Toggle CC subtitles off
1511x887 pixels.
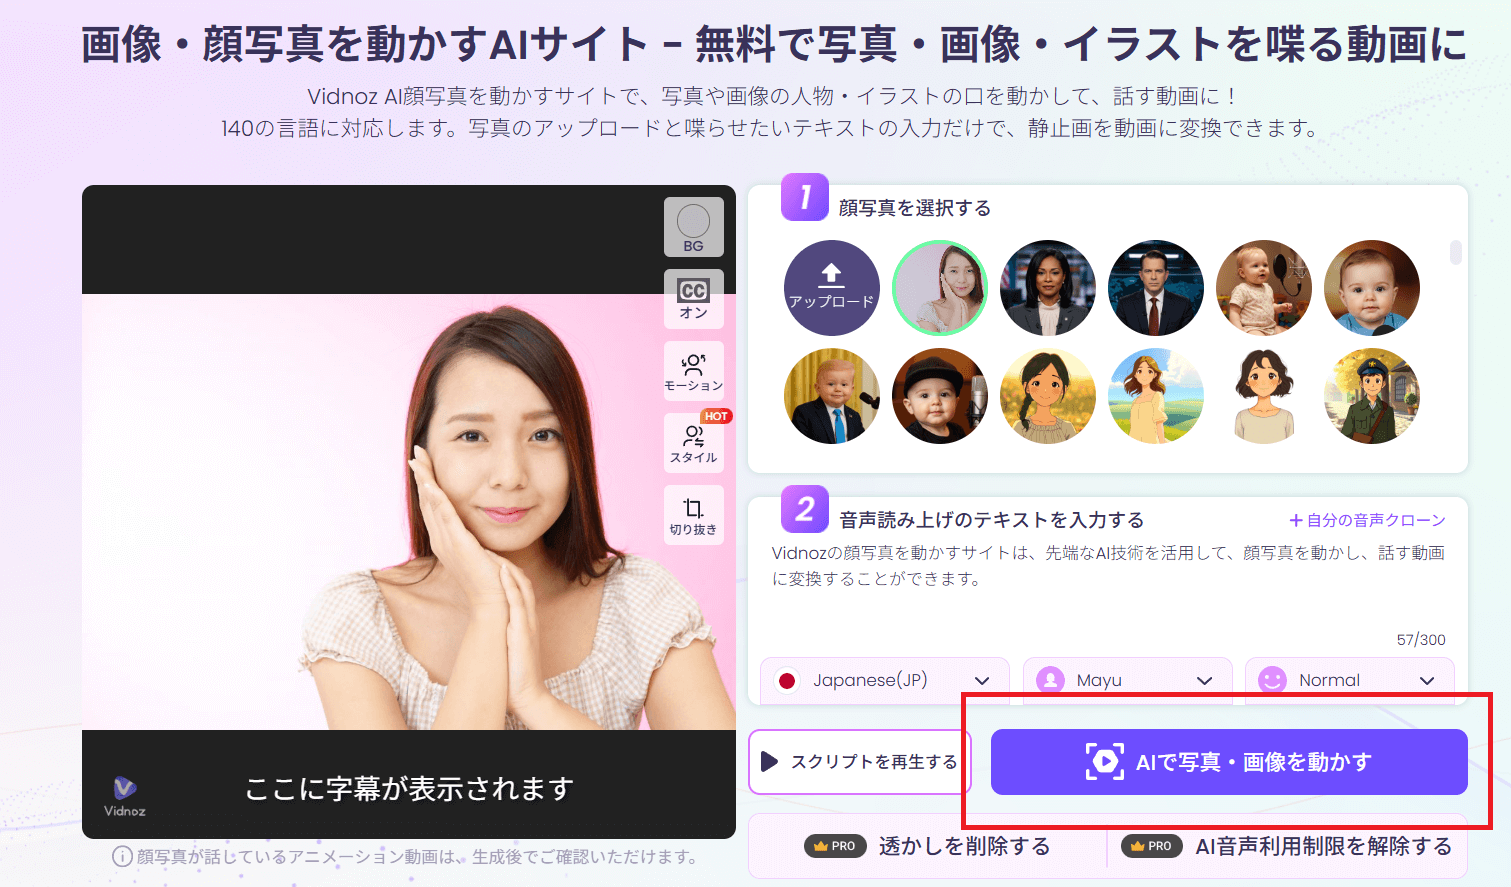tap(693, 298)
